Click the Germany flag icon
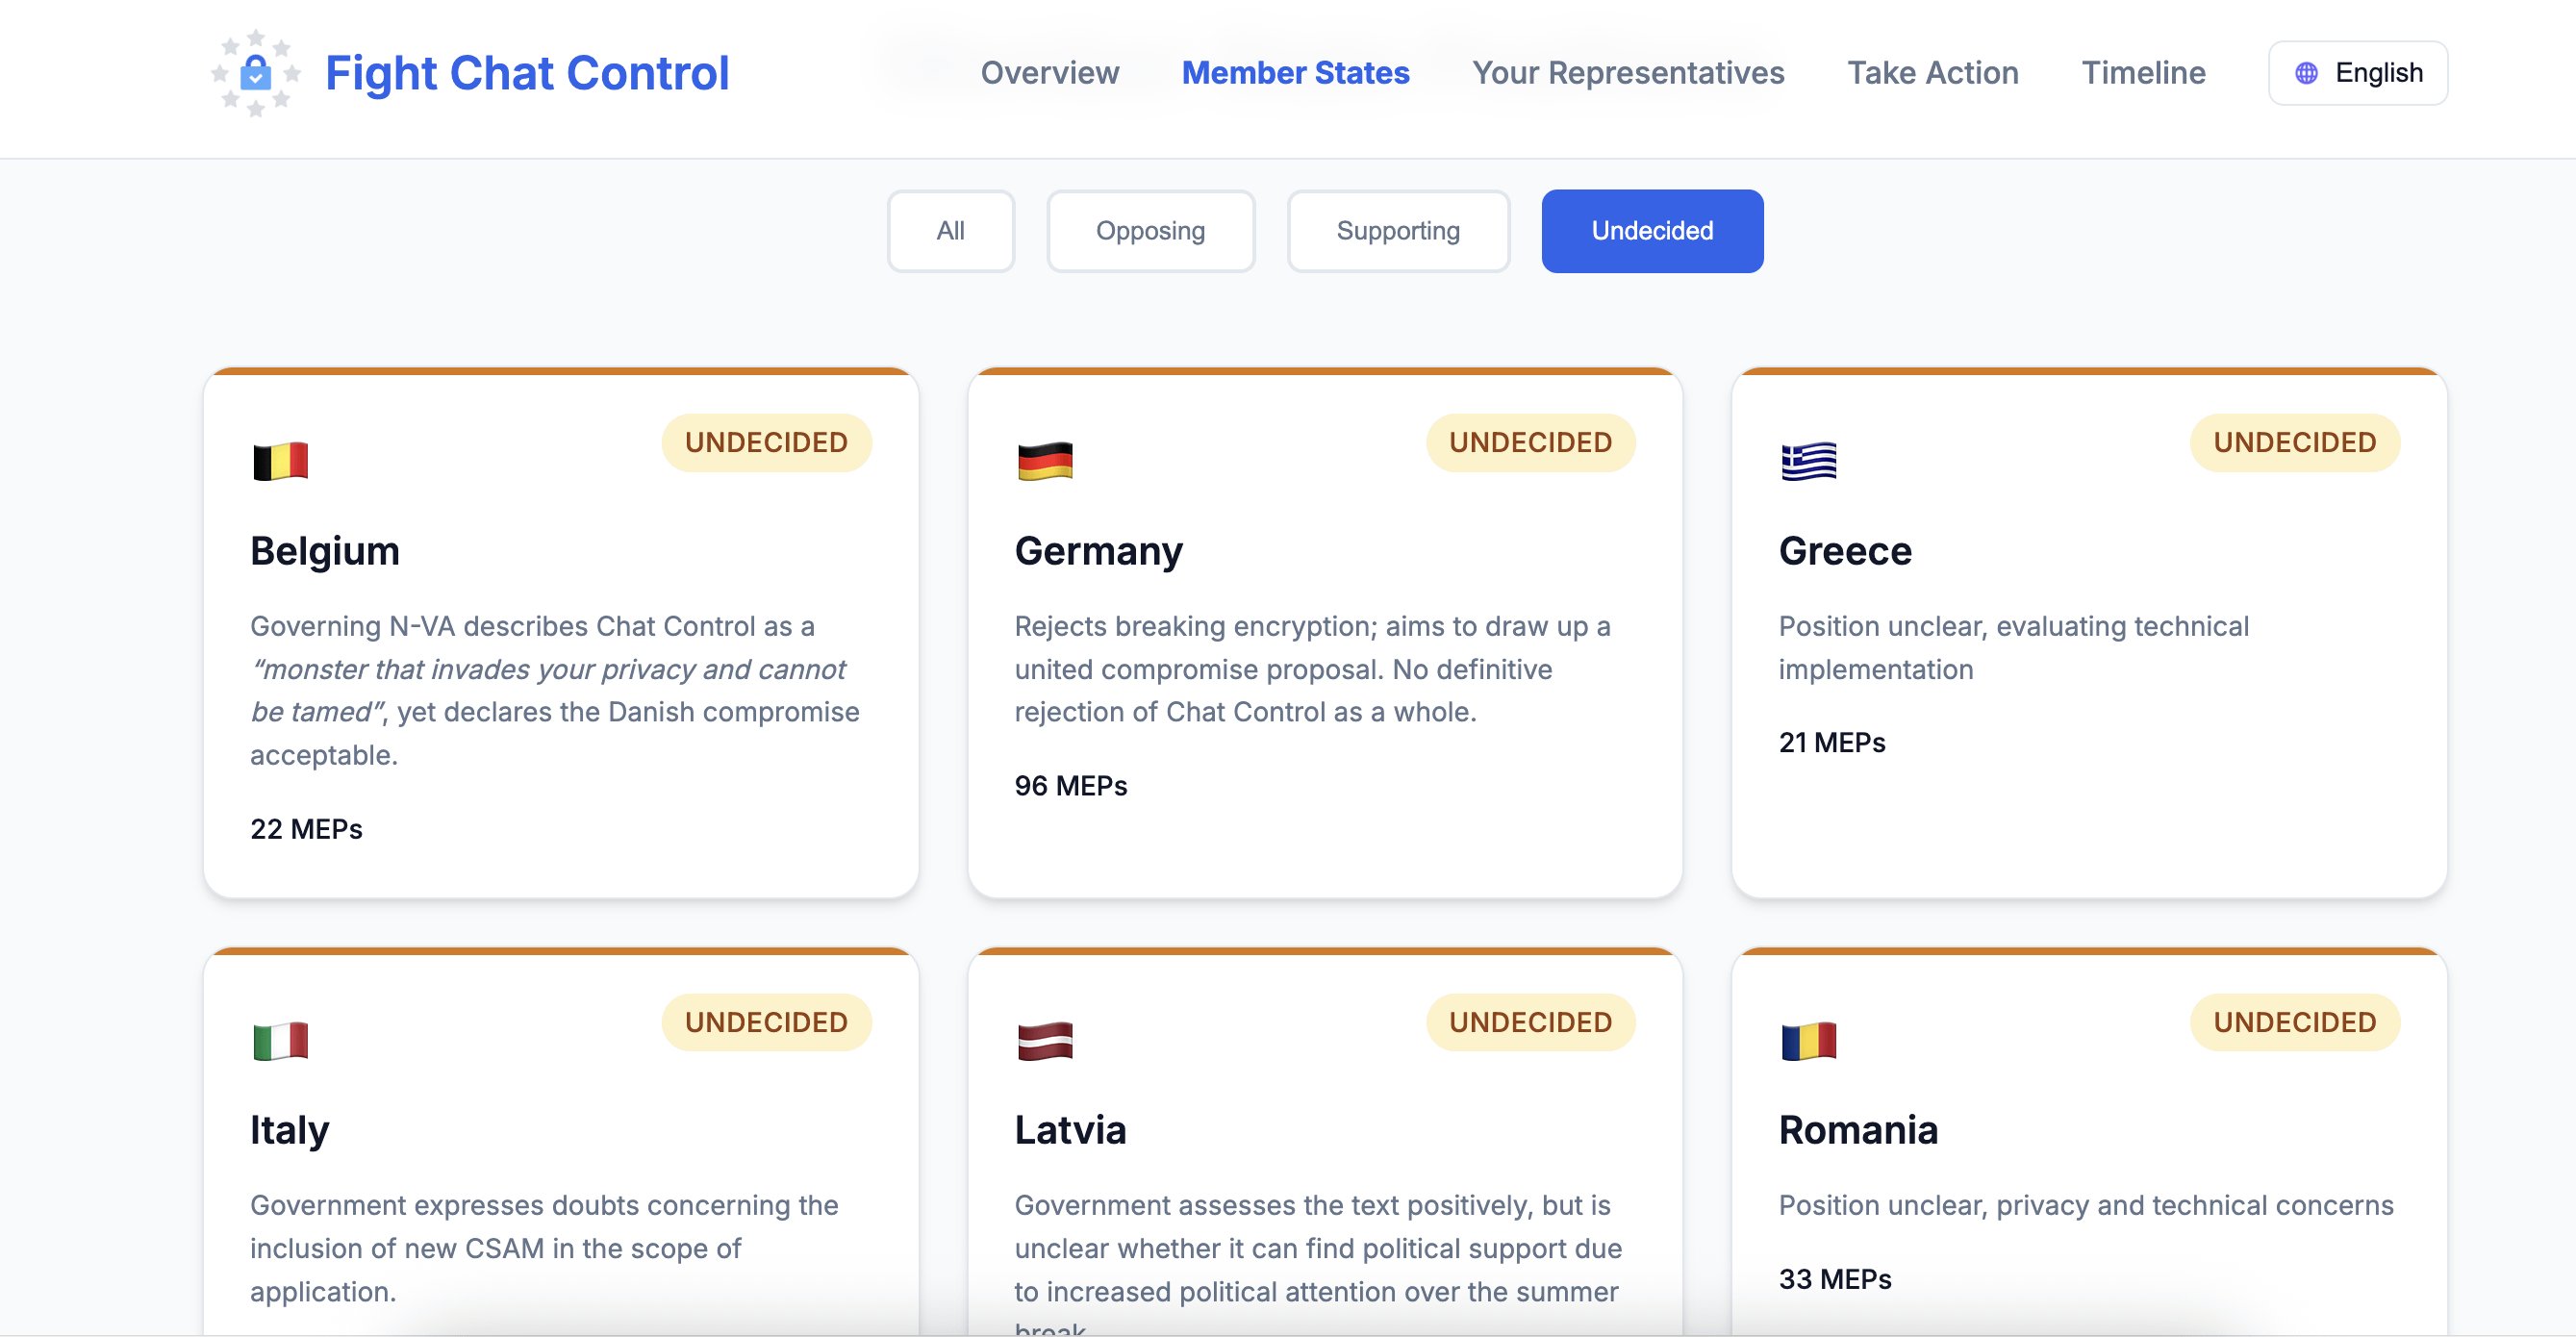This screenshot has width=2576, height=1337. coord(1044,461)
